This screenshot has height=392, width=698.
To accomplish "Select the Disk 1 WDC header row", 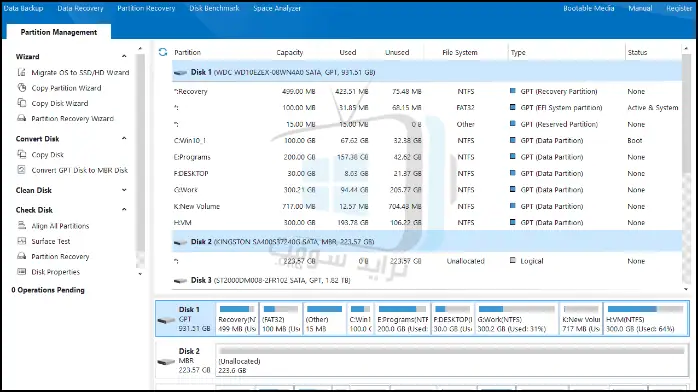I will coord(426,72).
